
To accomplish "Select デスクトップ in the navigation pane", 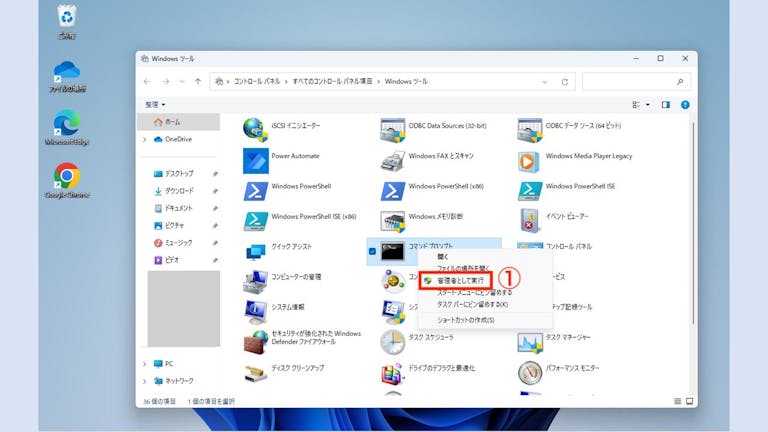I will [179, 174].
